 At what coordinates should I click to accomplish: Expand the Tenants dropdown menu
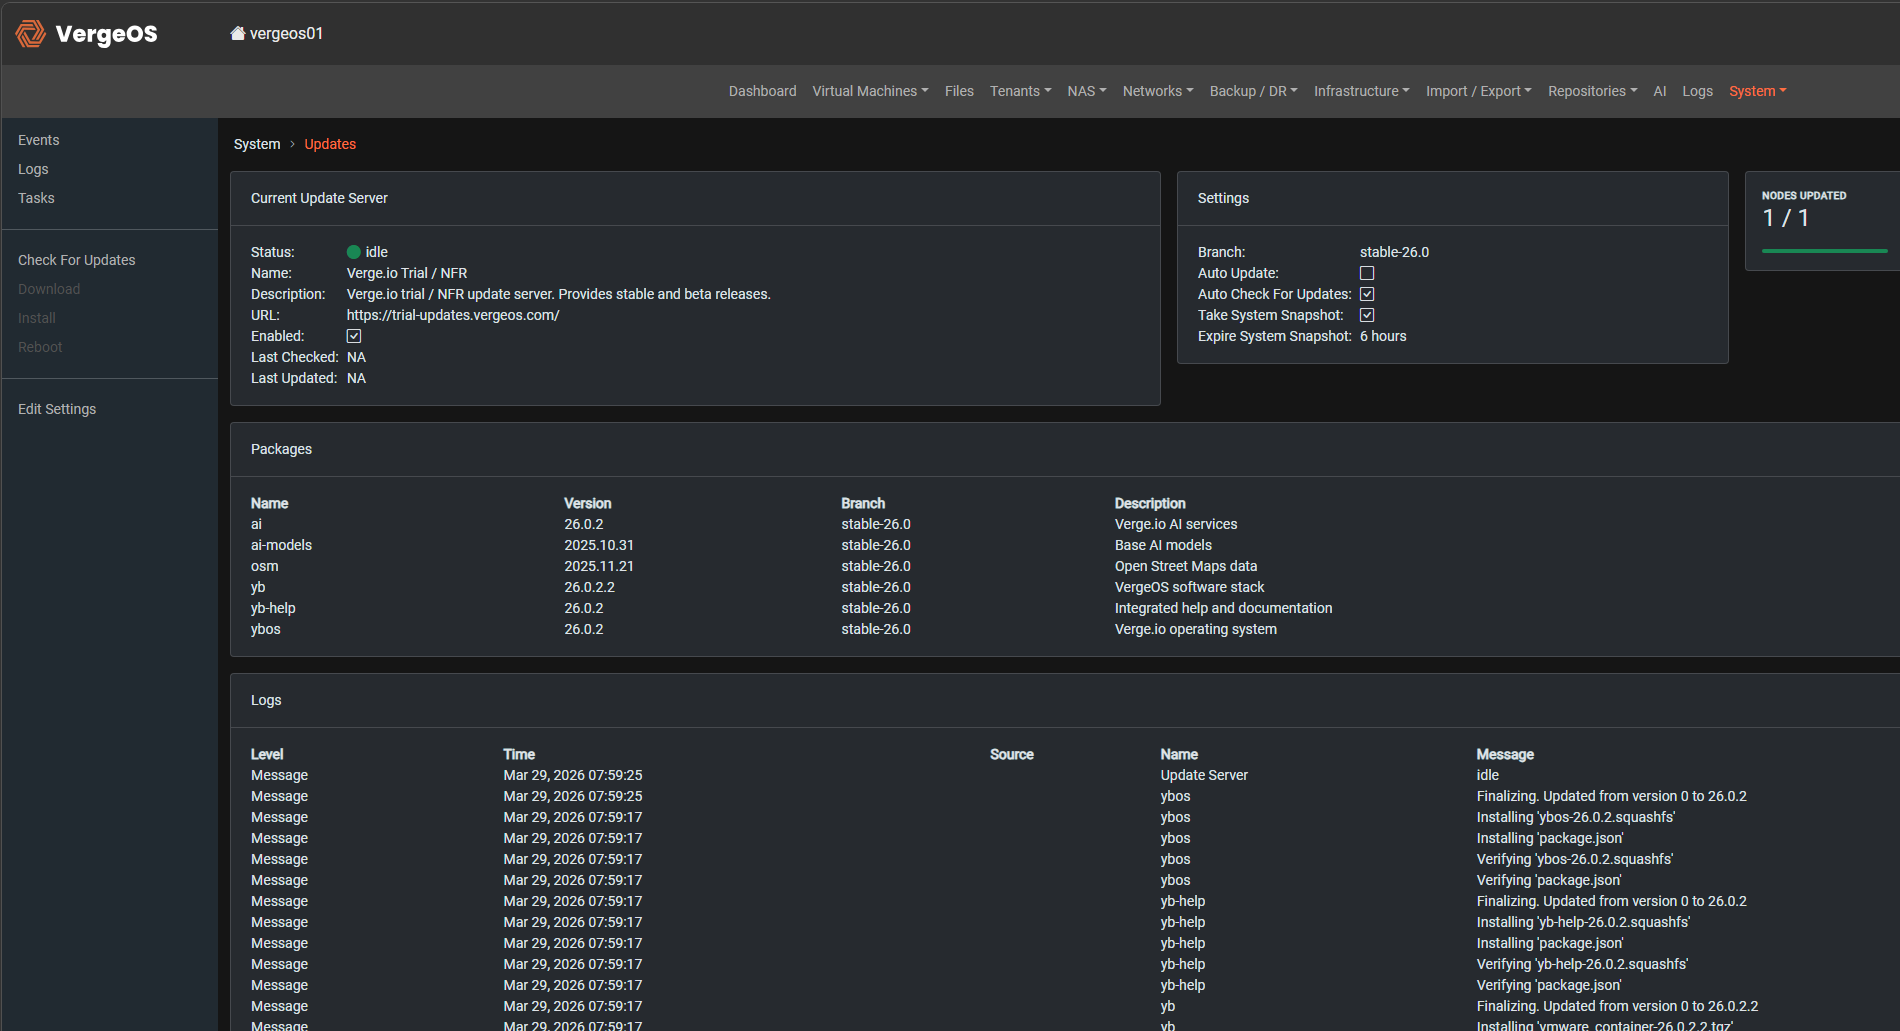(1020, 91)
